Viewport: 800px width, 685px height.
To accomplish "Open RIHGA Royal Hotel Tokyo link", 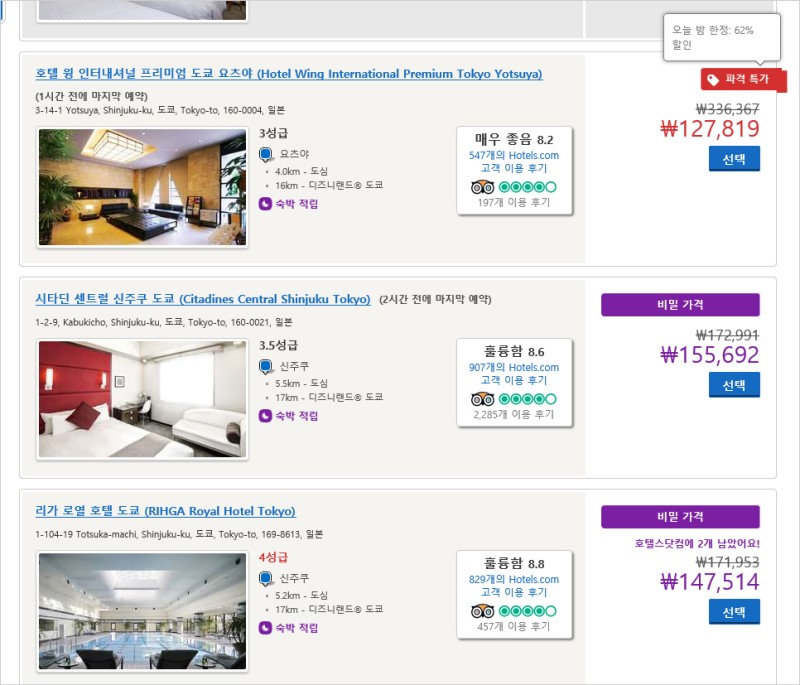I will click(165, 511).
